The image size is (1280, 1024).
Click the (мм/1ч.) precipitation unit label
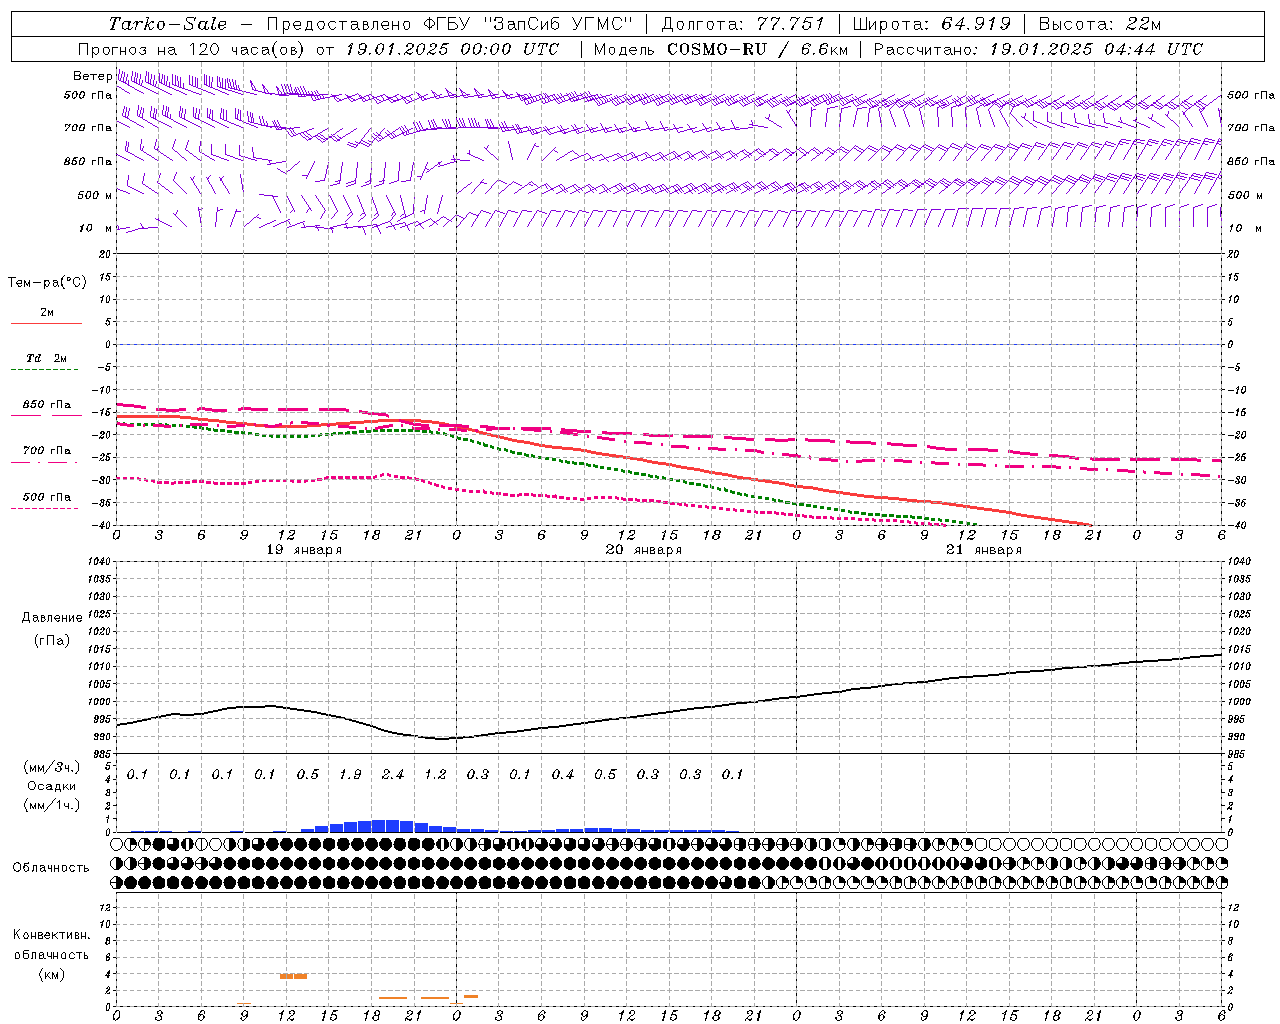point(52,806)
